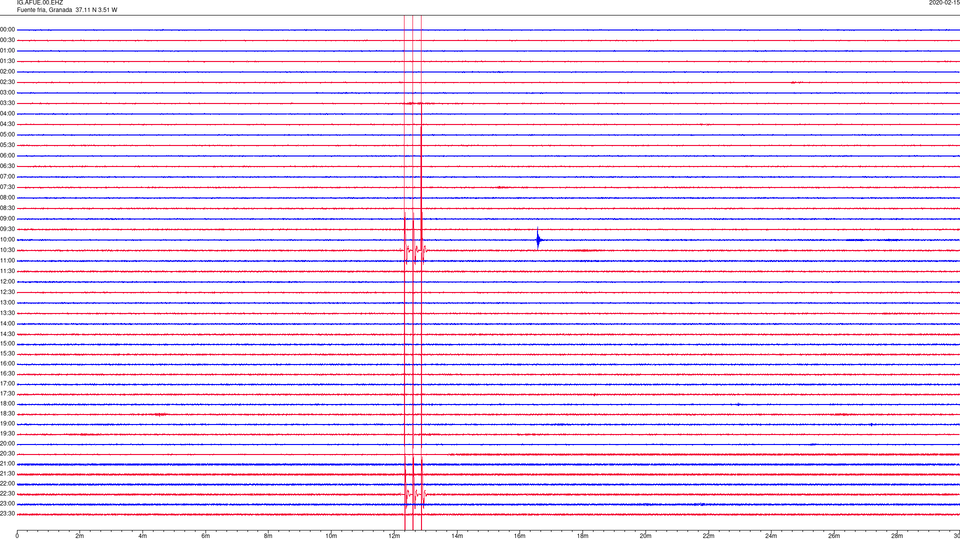This screenshot has width=960, height=540.
Task: Click the red calibration pulses on 22:30 trace
Action: (415, 494)
